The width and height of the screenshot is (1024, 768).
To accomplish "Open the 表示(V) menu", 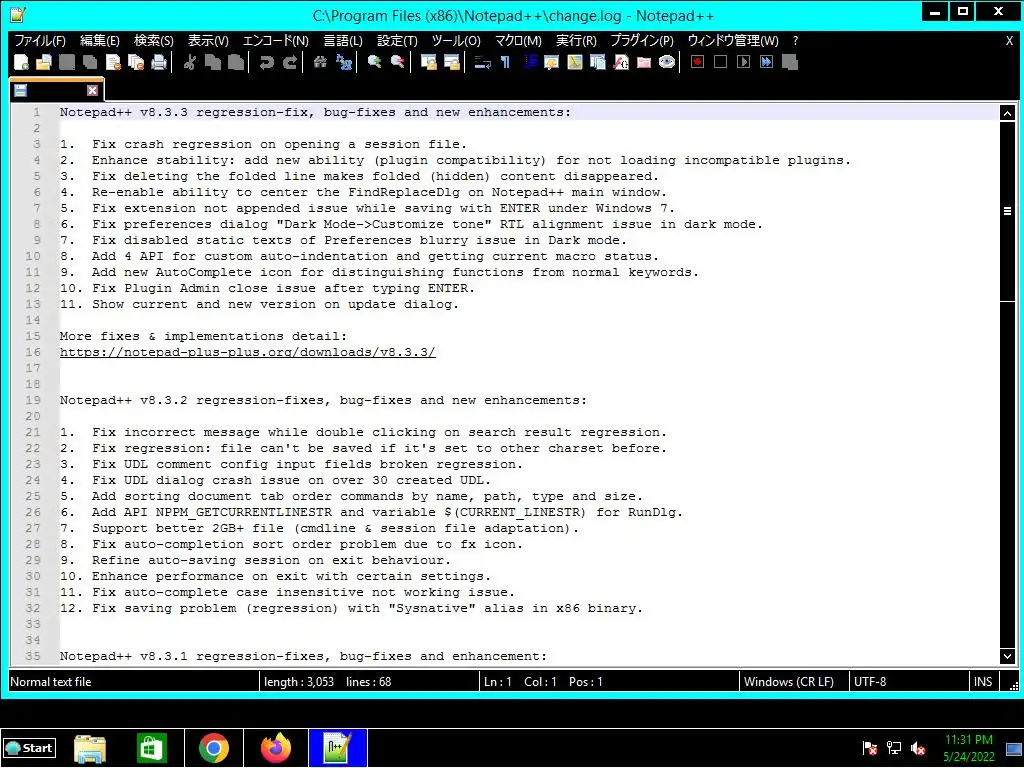I will [208, 40].
